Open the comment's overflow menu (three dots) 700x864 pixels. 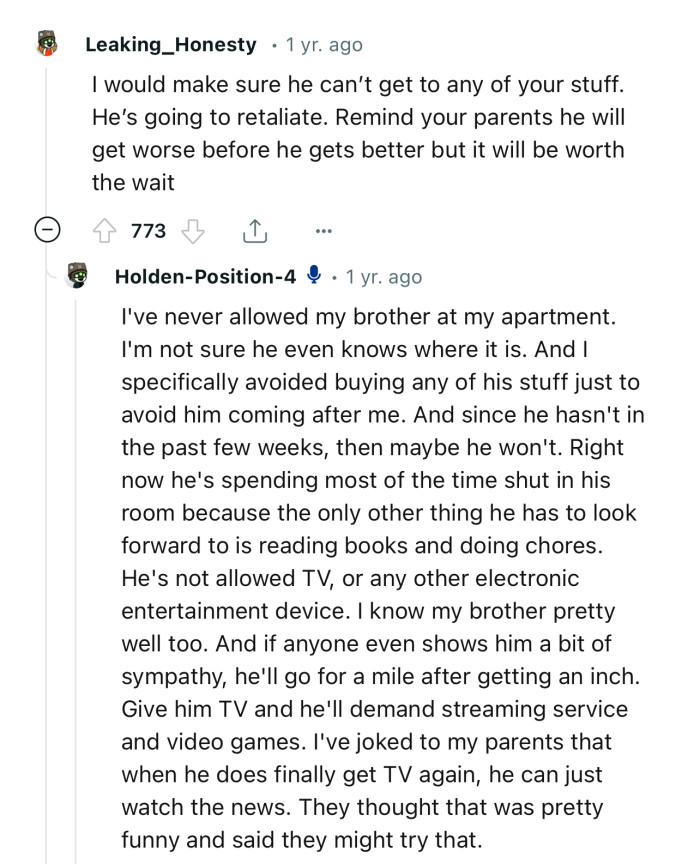click(323, 230)
